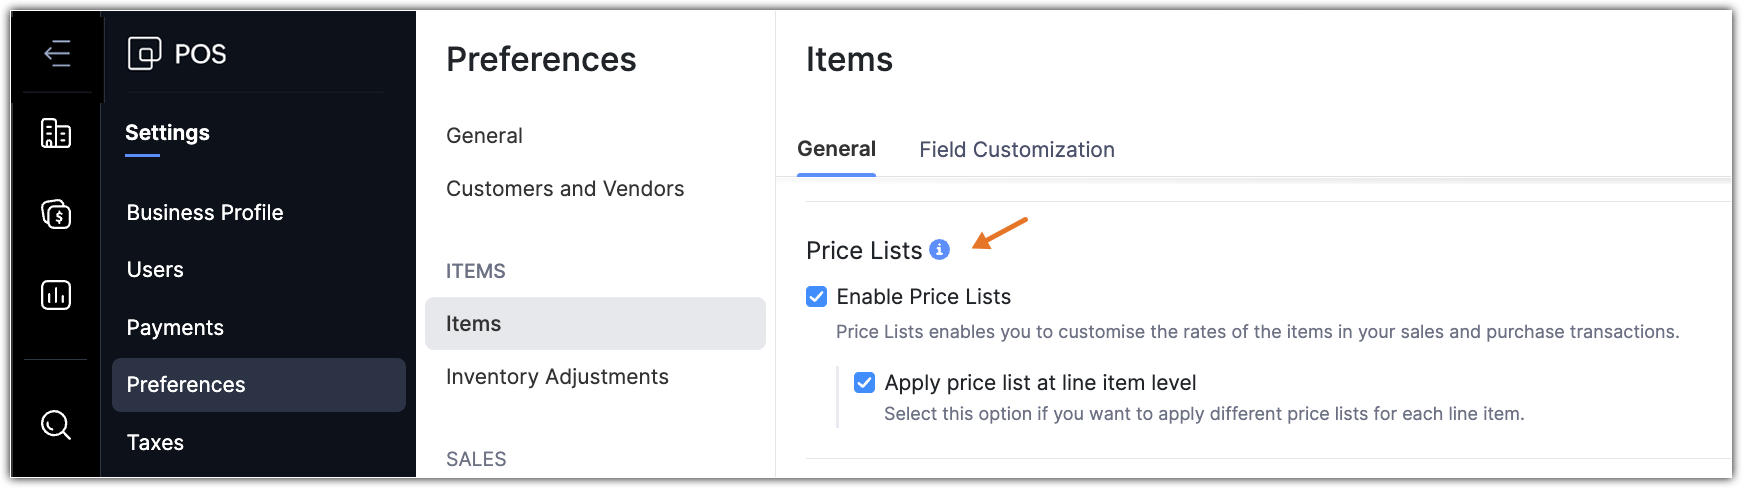Screen dimensions: 1742x488
Task: Switch to the Field Customization tab
Action: click(1017, 150)
